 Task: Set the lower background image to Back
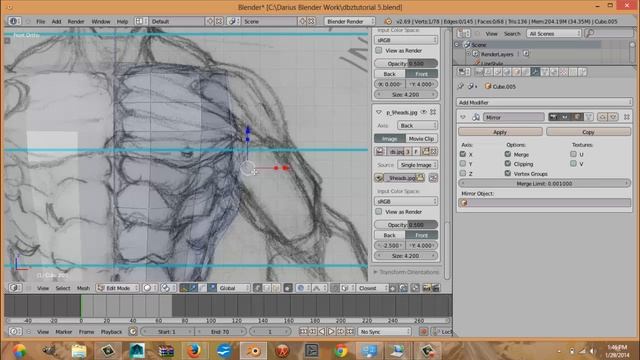[390, 235]
